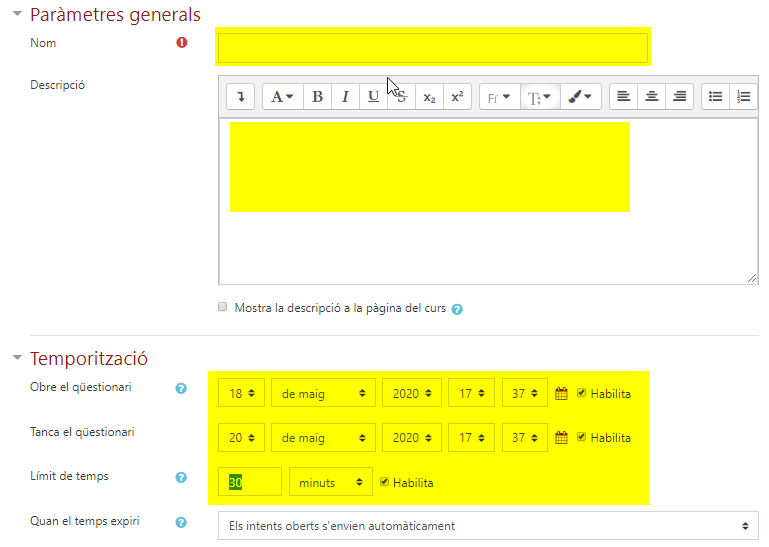The height and width of the screenshot is (547, 769).
Task: Apply superscript formatting
Action: pos(457,97)
